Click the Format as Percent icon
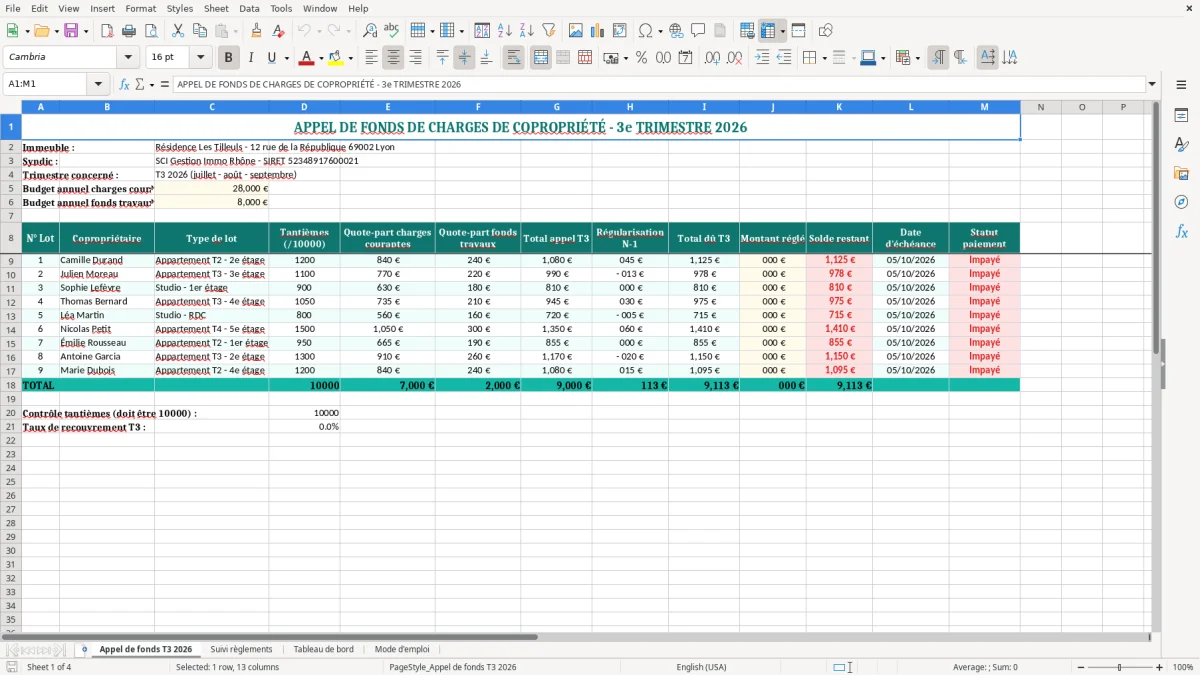The height and width of the screenshot is (675, 1200). 641,58
